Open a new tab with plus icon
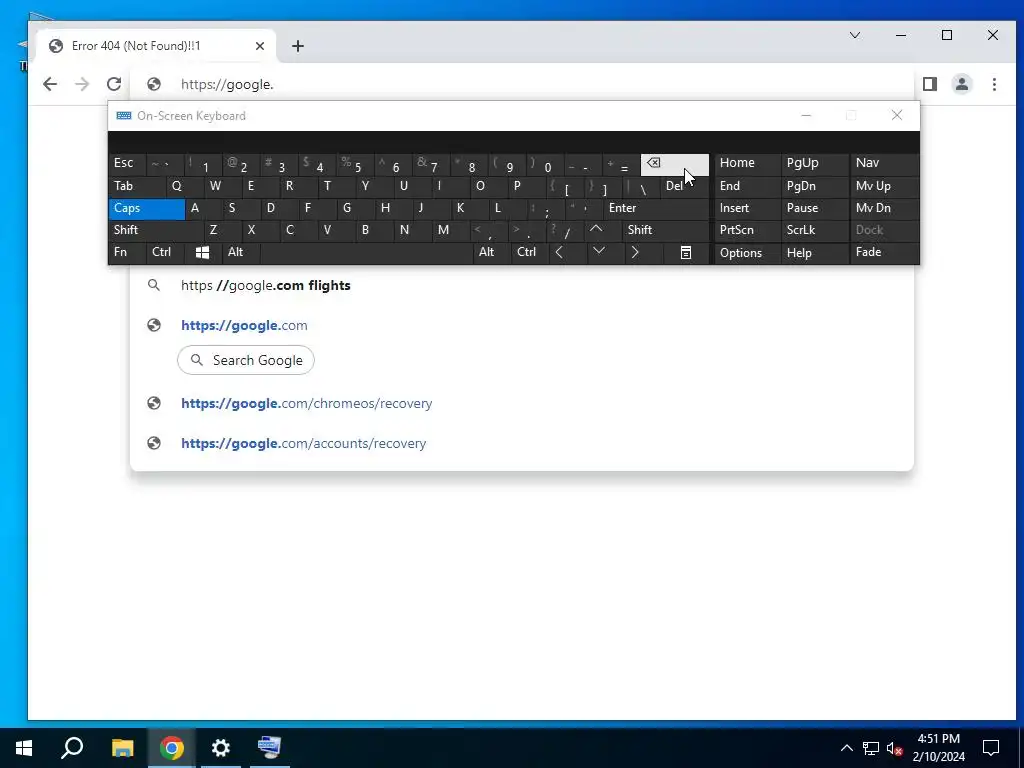 (x=298, y=46)
